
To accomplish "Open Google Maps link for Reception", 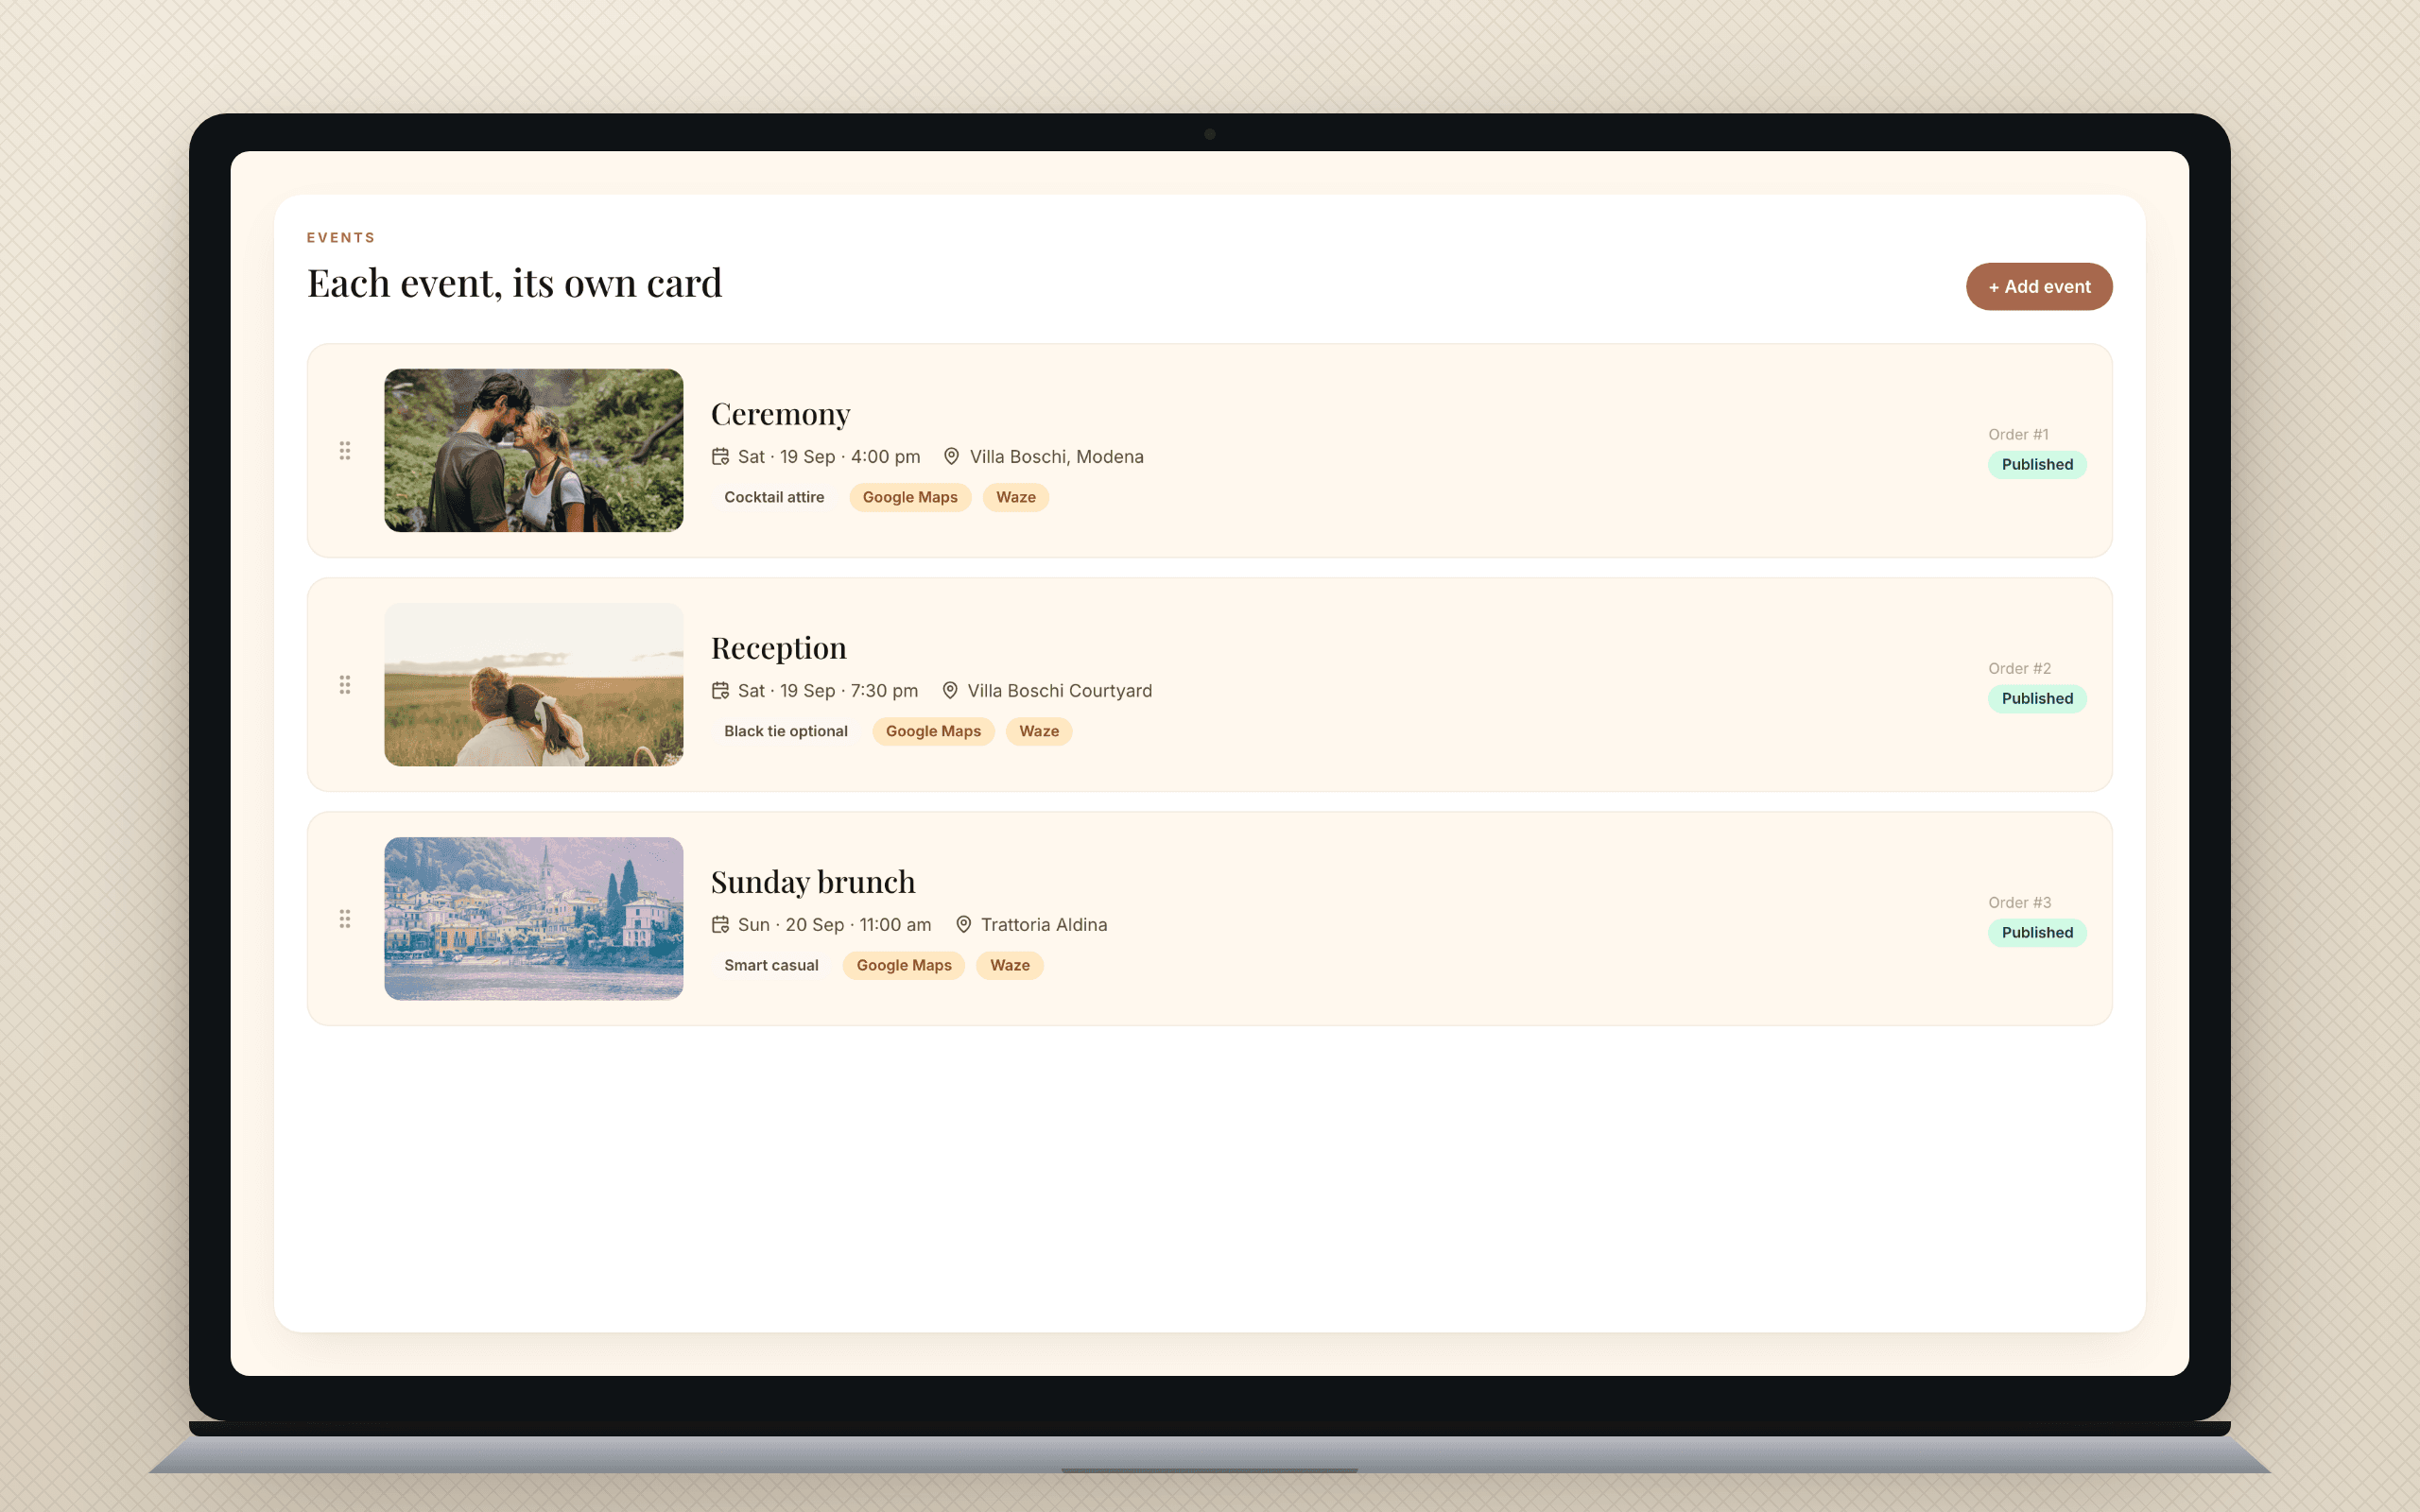I will click(x=933, y=731).
